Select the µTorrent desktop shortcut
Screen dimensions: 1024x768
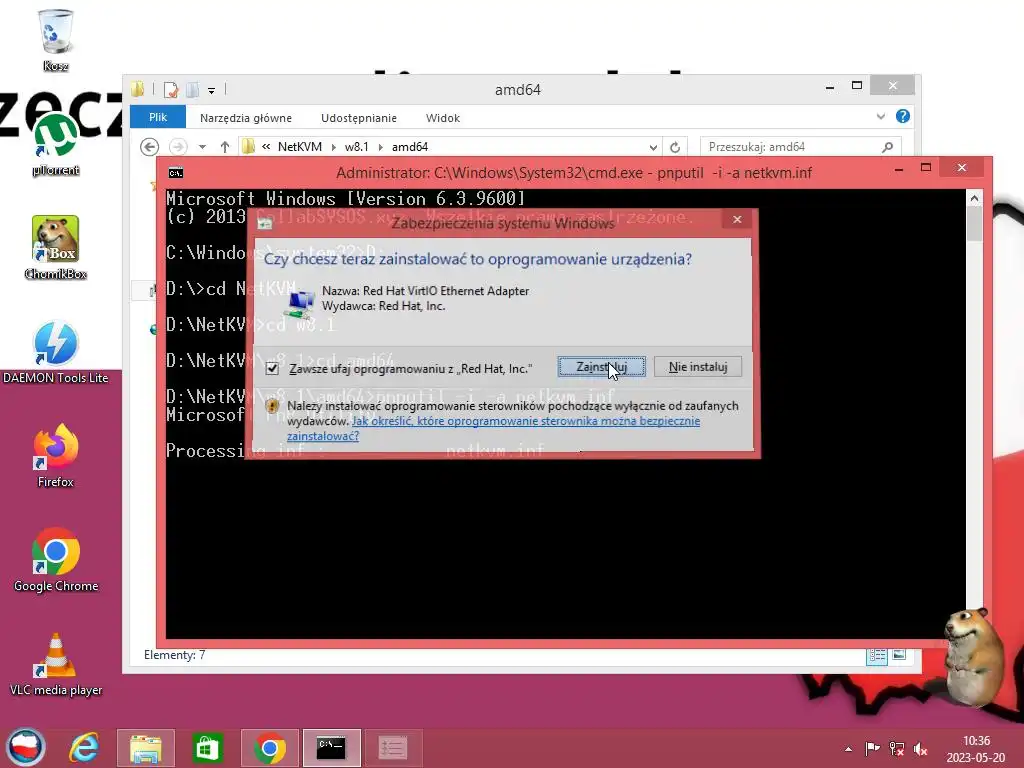point(56,144)
